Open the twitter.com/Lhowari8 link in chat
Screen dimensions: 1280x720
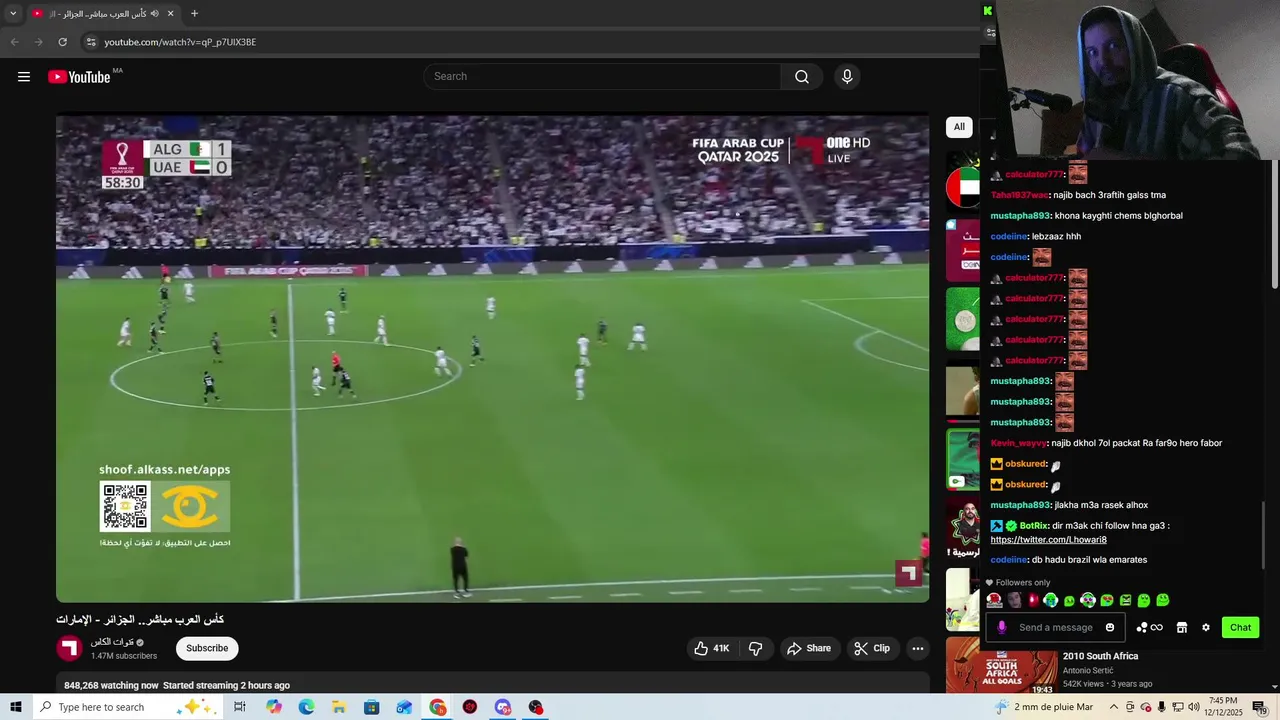click(x=1048, y=540)
